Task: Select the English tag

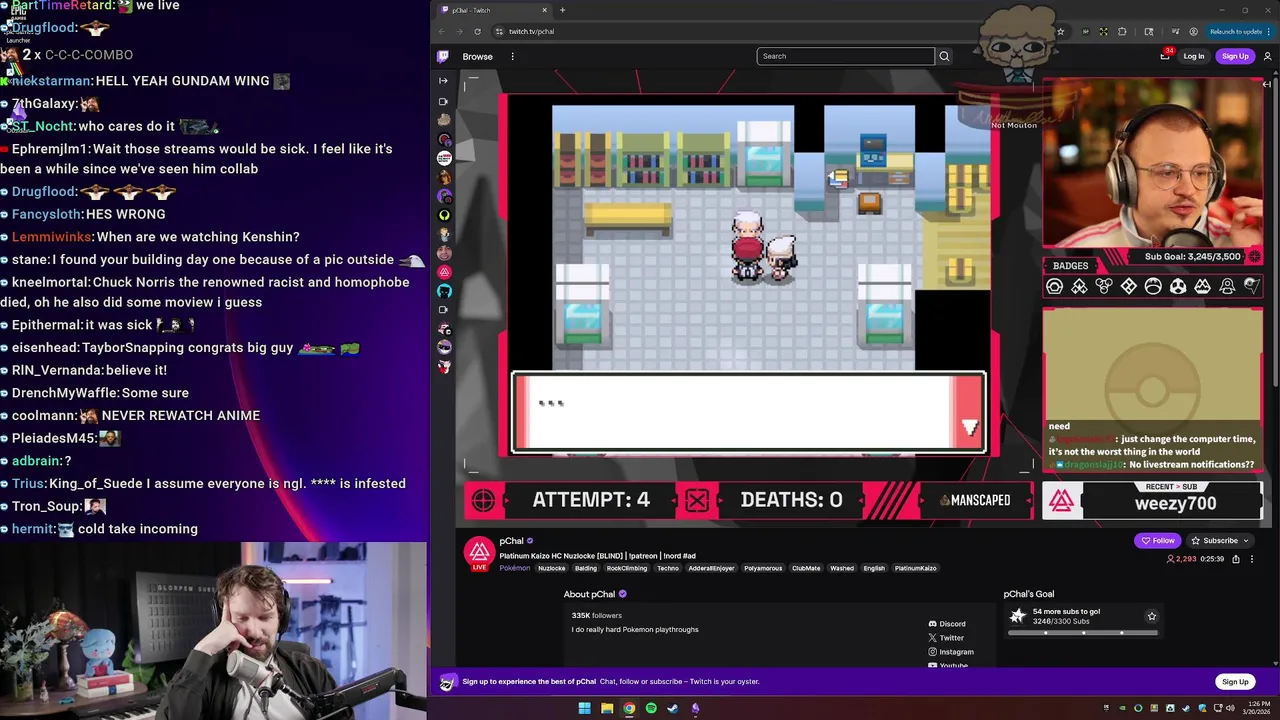Action: pos(874,568)
